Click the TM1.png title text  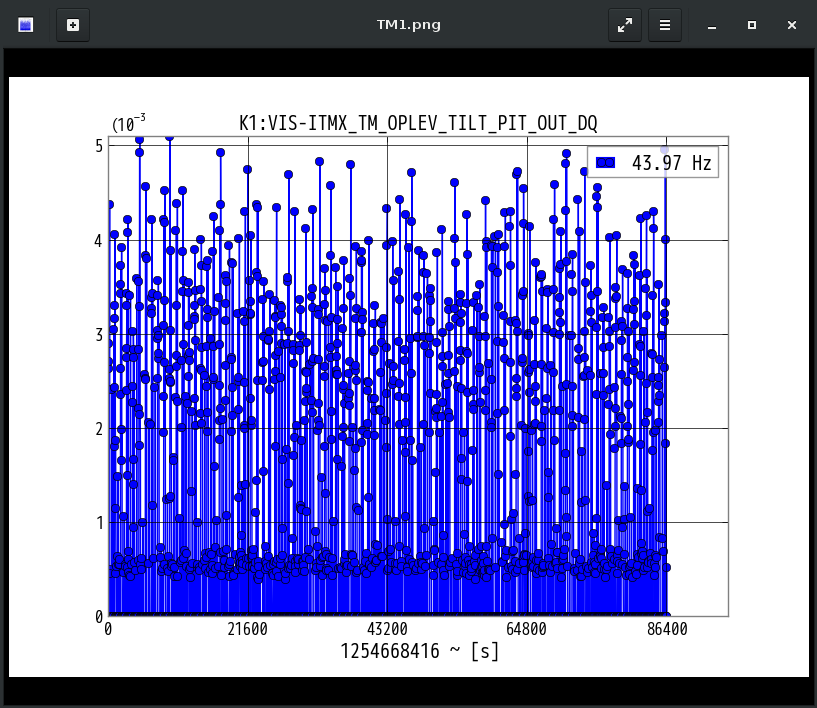408,25
